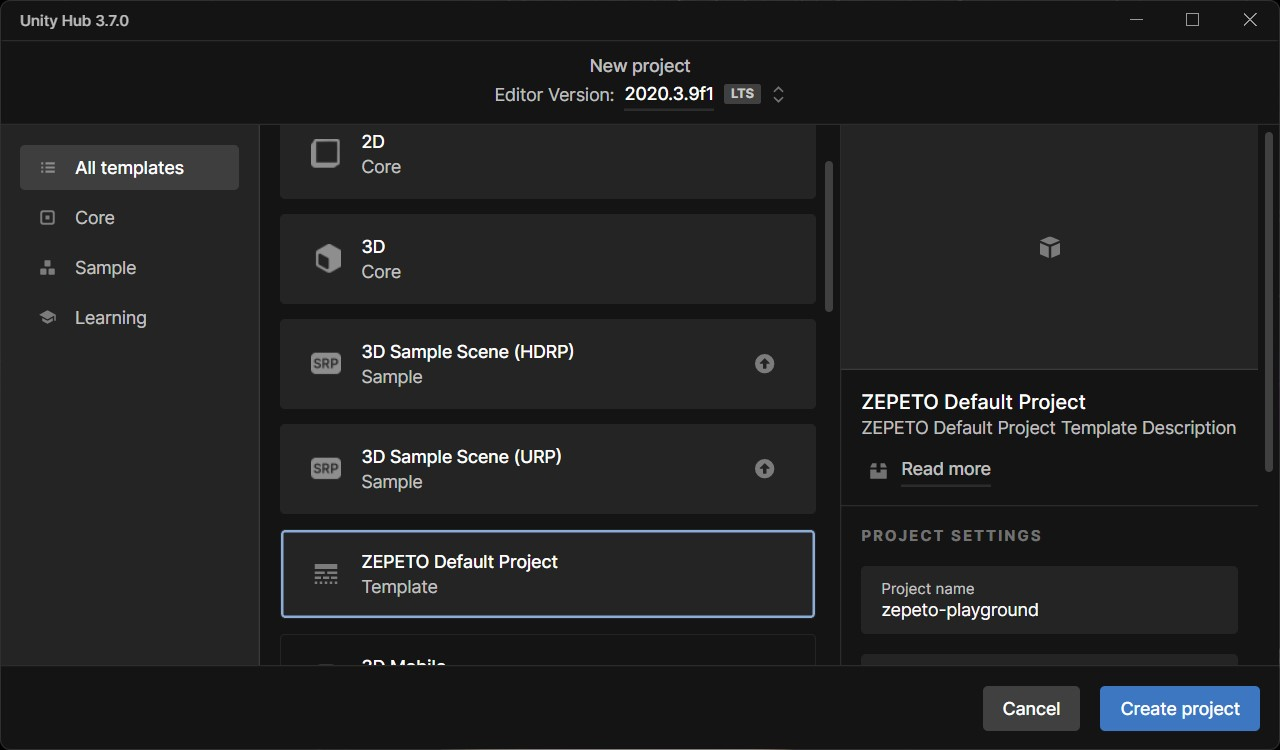Image resolution: width=1280 pixels, height=750 pixels.
Task: Click the LTS badge
Action: [742, 94]
